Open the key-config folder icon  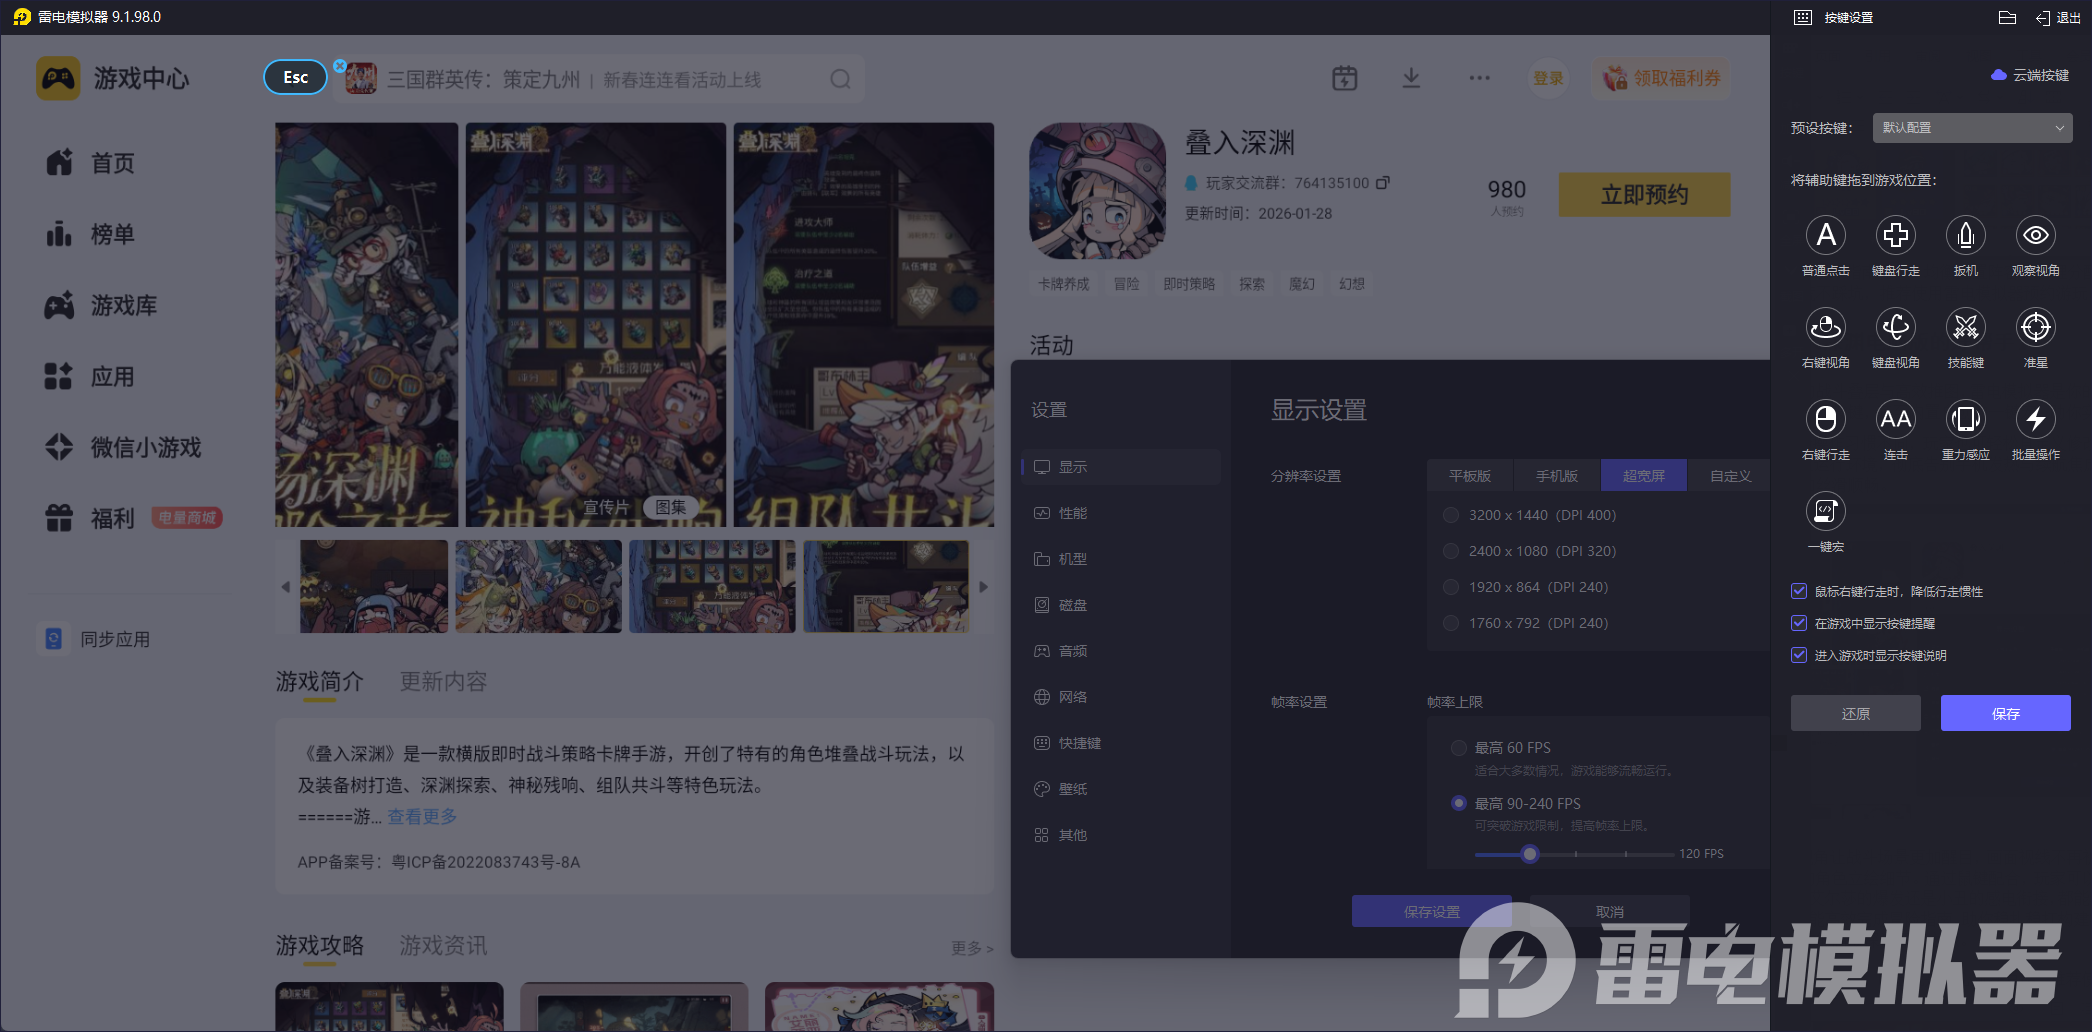[2006, 17]
